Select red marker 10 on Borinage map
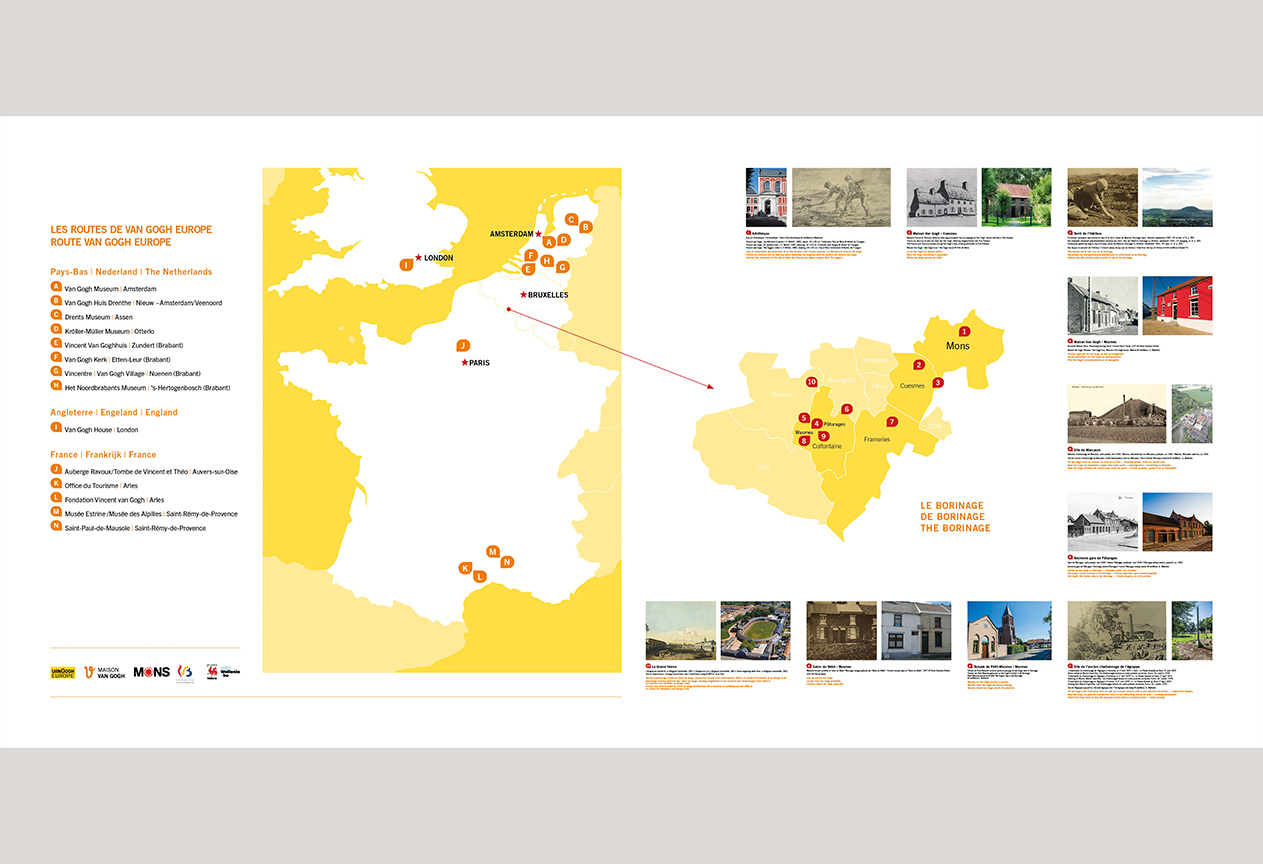The image size is (1263, 864). (812, 382)
